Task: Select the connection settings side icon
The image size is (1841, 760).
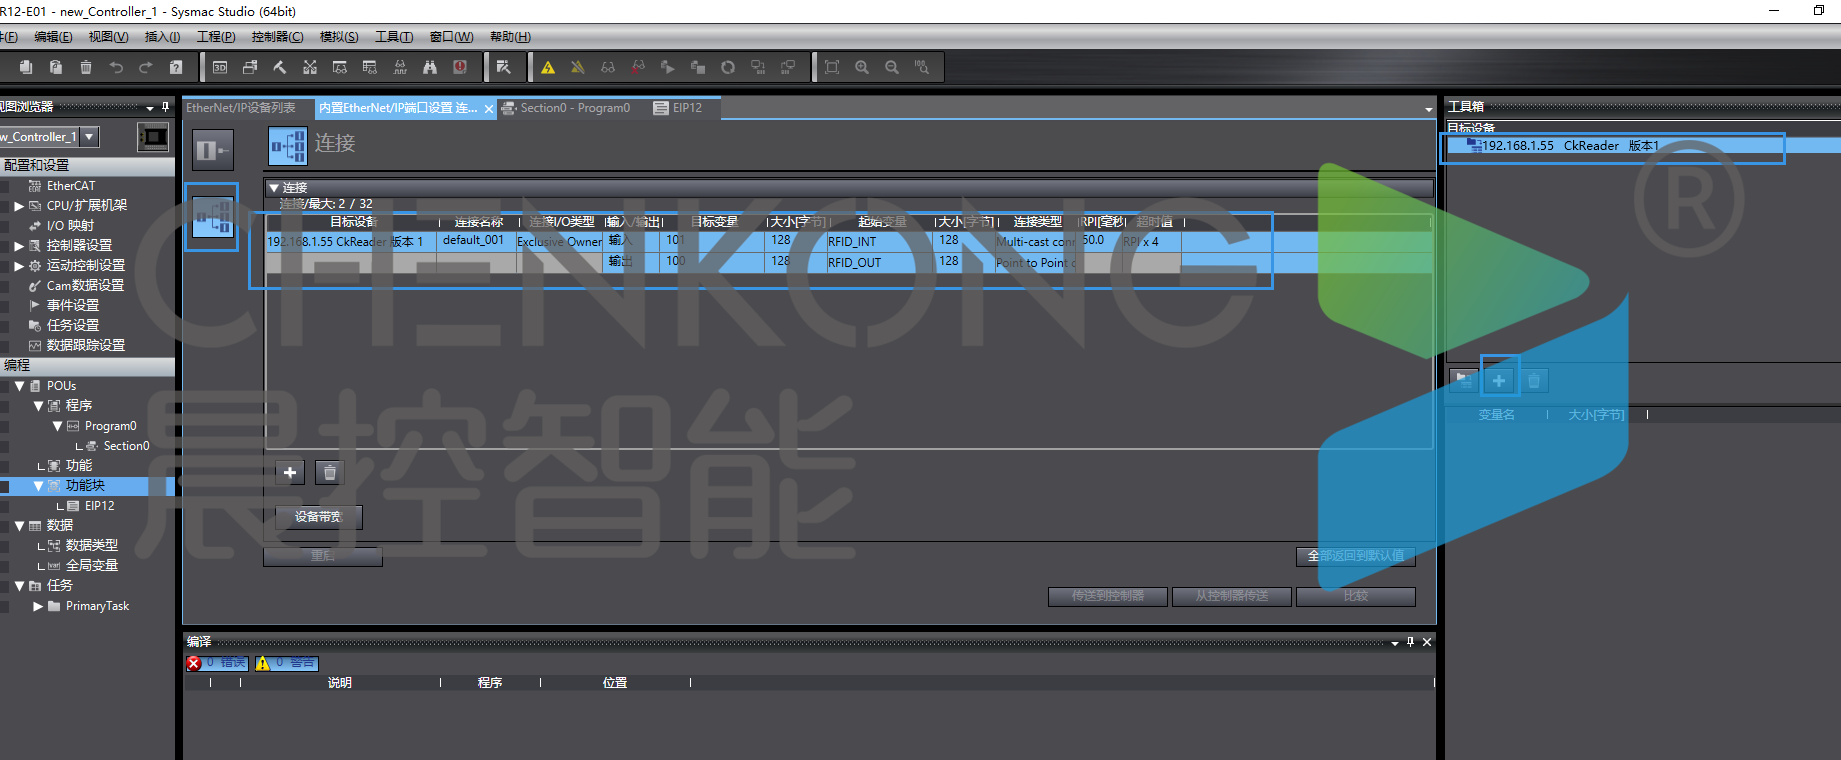Action: tap(212, 216)
